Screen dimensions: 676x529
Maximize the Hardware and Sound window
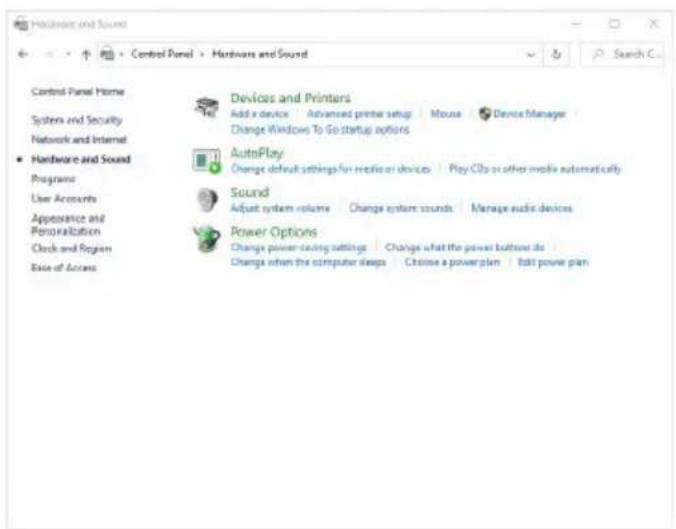coord(614,24)
